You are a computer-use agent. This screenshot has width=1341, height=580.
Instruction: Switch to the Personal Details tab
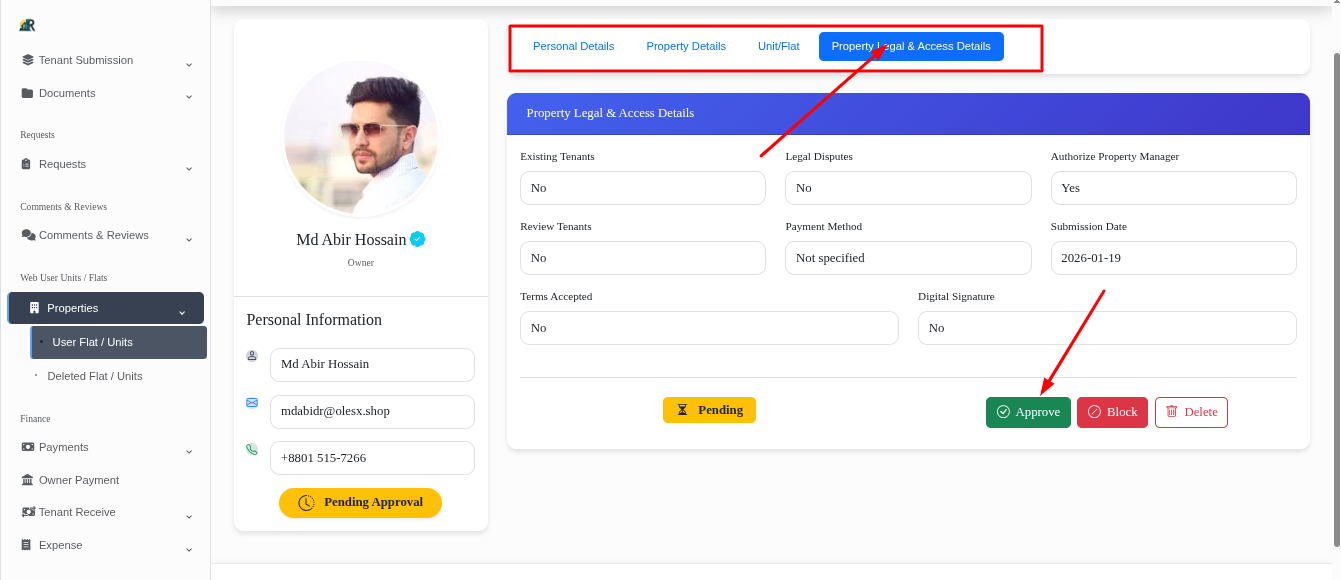click(573, 46)
